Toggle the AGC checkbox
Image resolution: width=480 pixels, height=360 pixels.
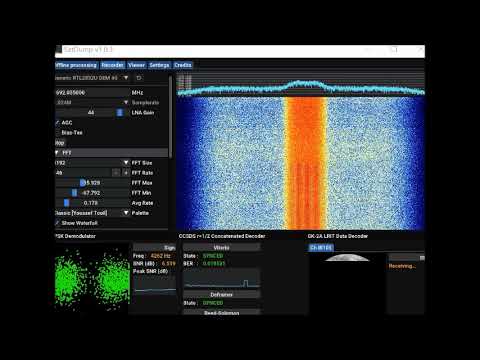coord(58,123)
